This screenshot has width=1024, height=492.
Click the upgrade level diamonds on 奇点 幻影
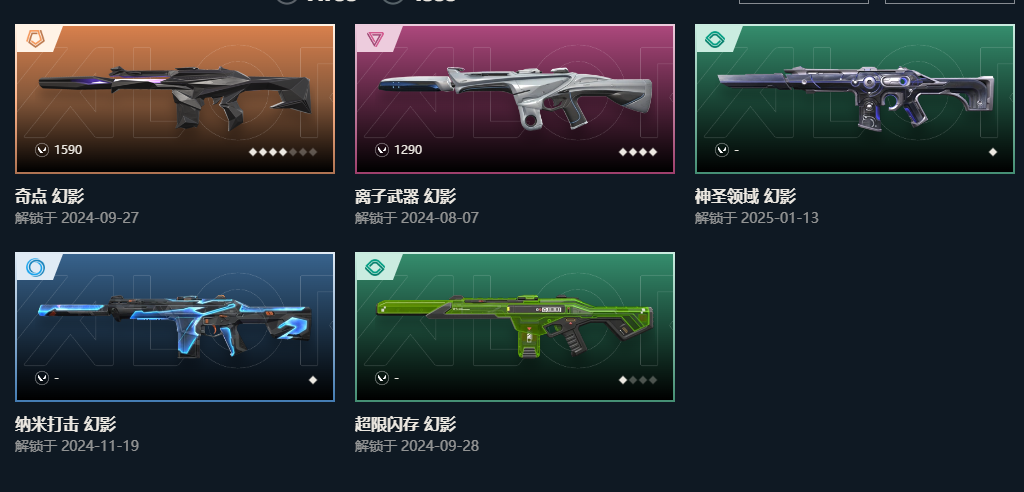click(x=283, y=152)
